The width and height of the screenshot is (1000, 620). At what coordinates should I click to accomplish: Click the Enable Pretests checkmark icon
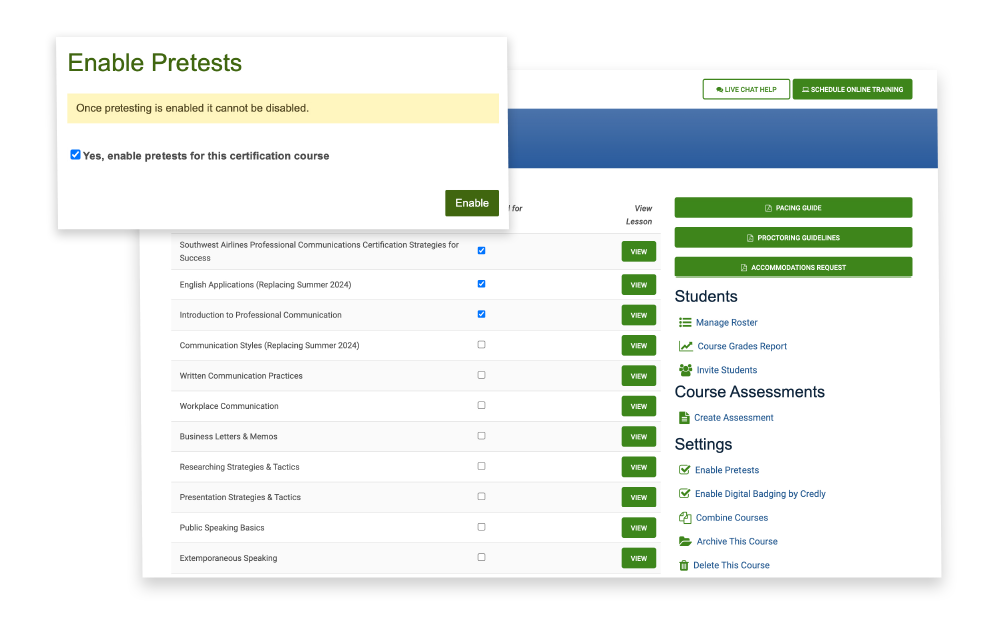(684, 470)
